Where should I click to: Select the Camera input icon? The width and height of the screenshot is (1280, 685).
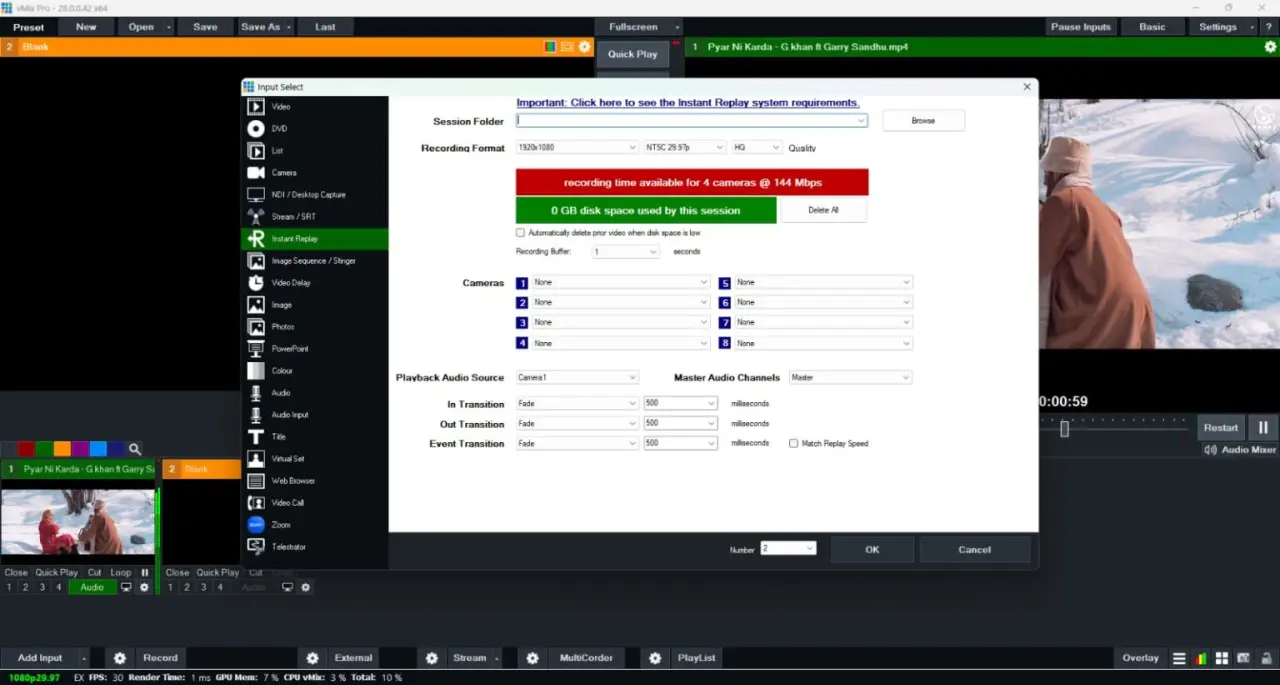[256, 172]
